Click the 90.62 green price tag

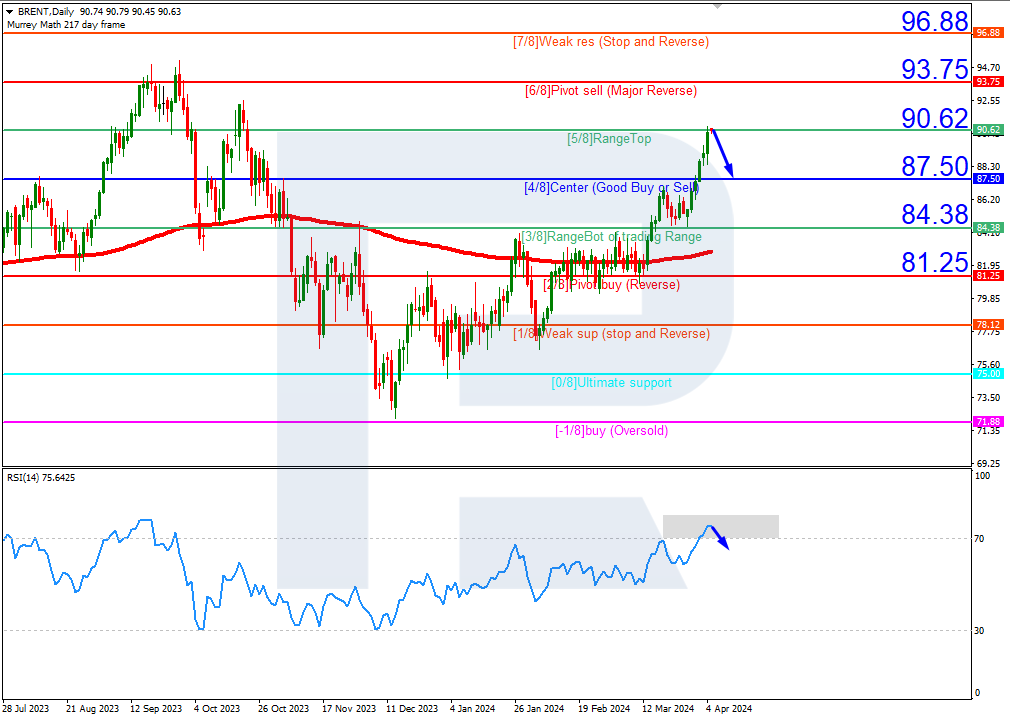[x=988, y=129]
